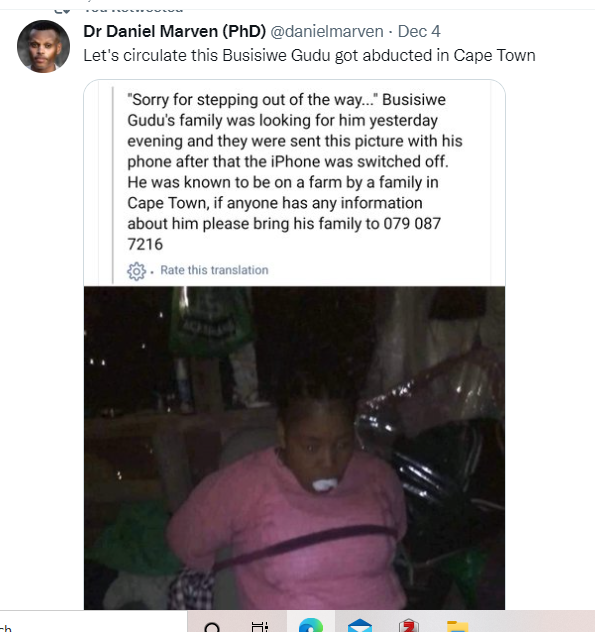Open the You Retweeted label link
Viewport: 595px width, 632px height.
(133, 9)
